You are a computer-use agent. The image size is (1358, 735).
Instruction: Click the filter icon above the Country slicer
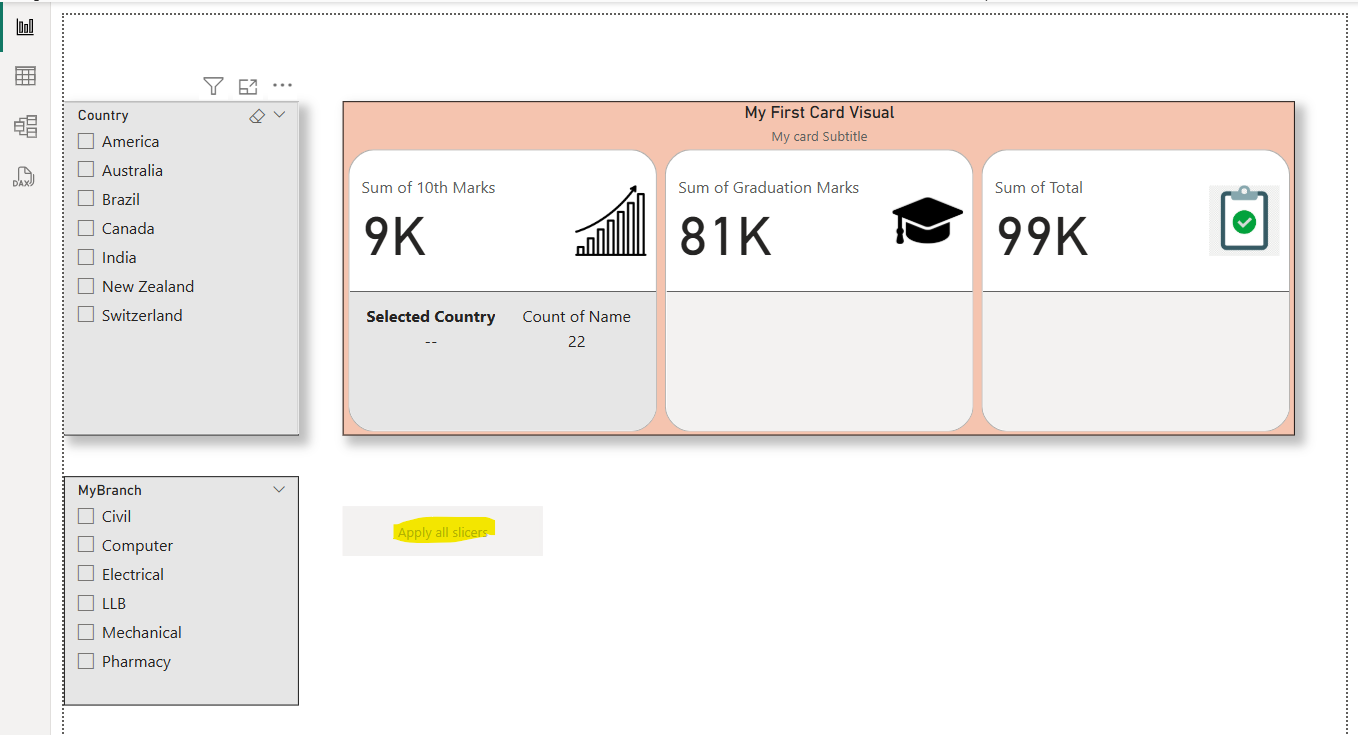tap(213, 86)
